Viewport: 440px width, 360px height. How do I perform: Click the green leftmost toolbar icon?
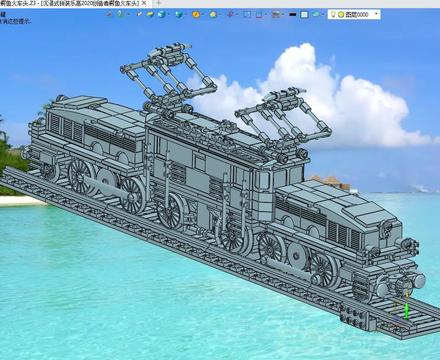120,14
